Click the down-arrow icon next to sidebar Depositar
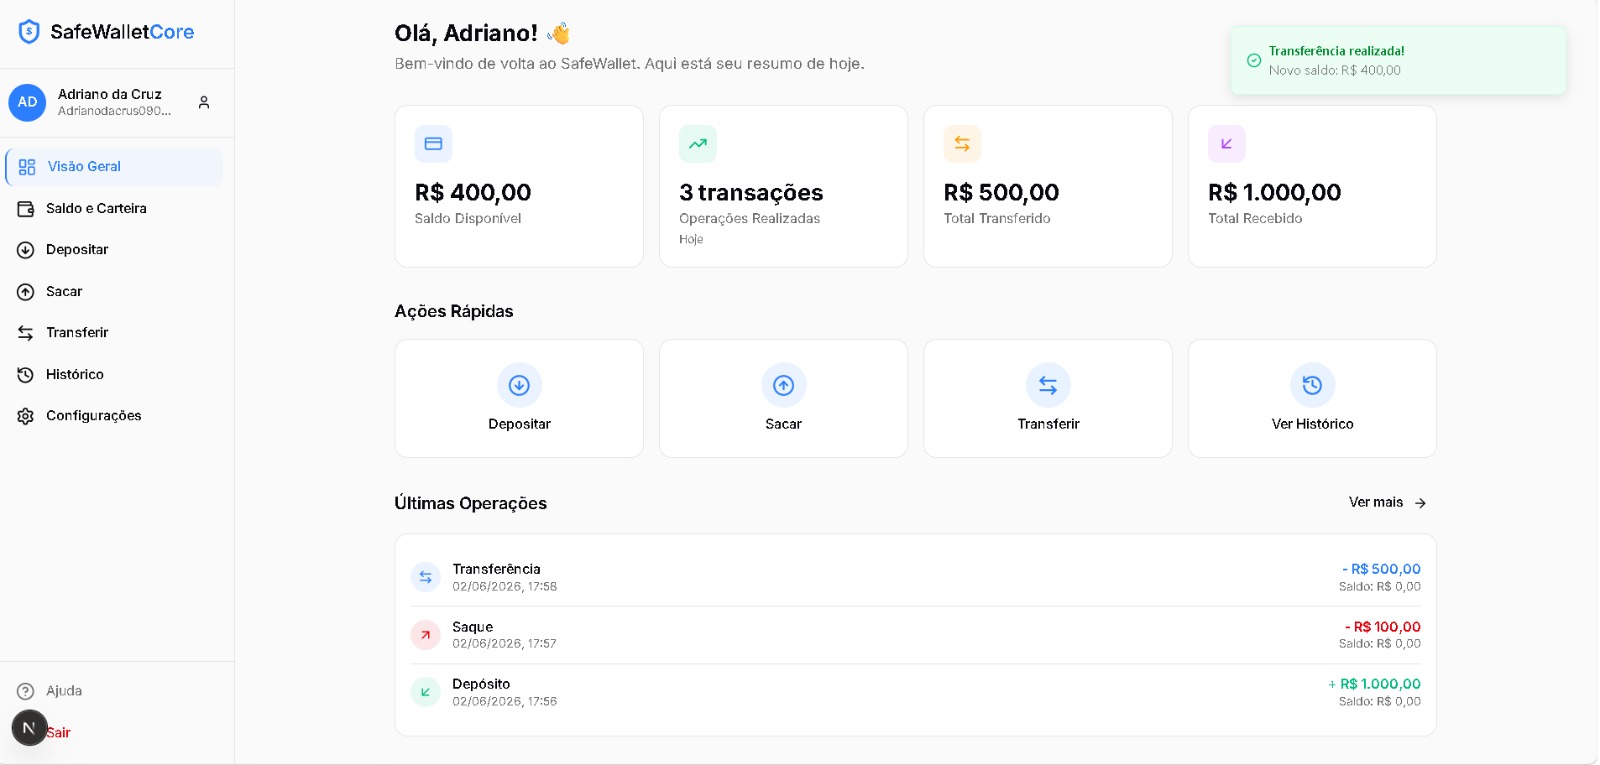The height and width of the screenshot is (765, 1600). tap(26, 250)
